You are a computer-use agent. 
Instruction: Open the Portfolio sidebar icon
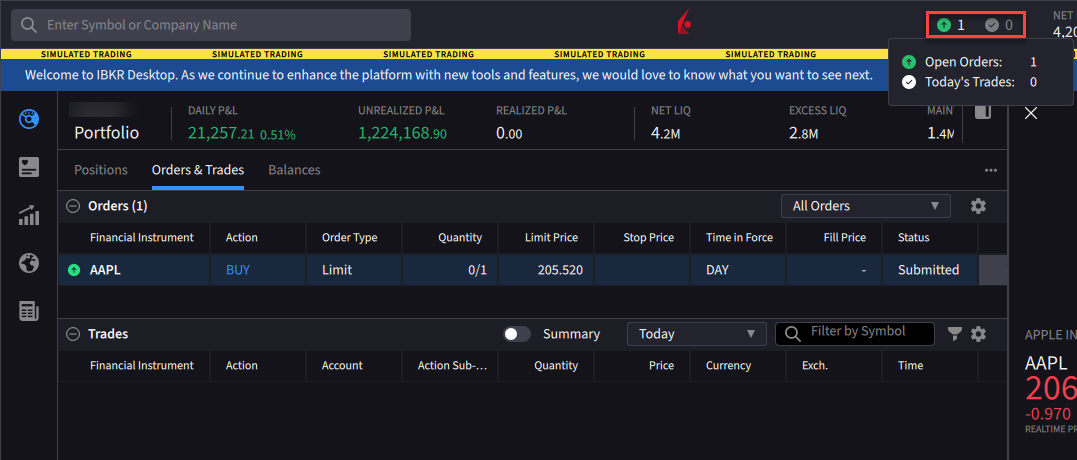tap(29, 119)
